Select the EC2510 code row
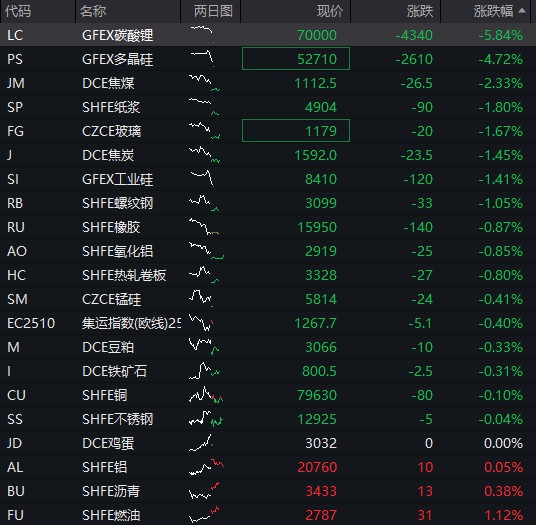 [268, 323]
